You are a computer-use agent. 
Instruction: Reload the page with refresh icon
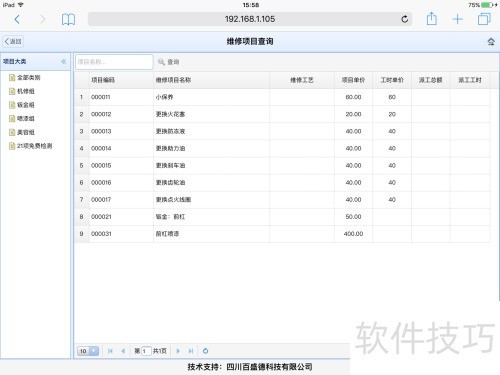(404, 19)
